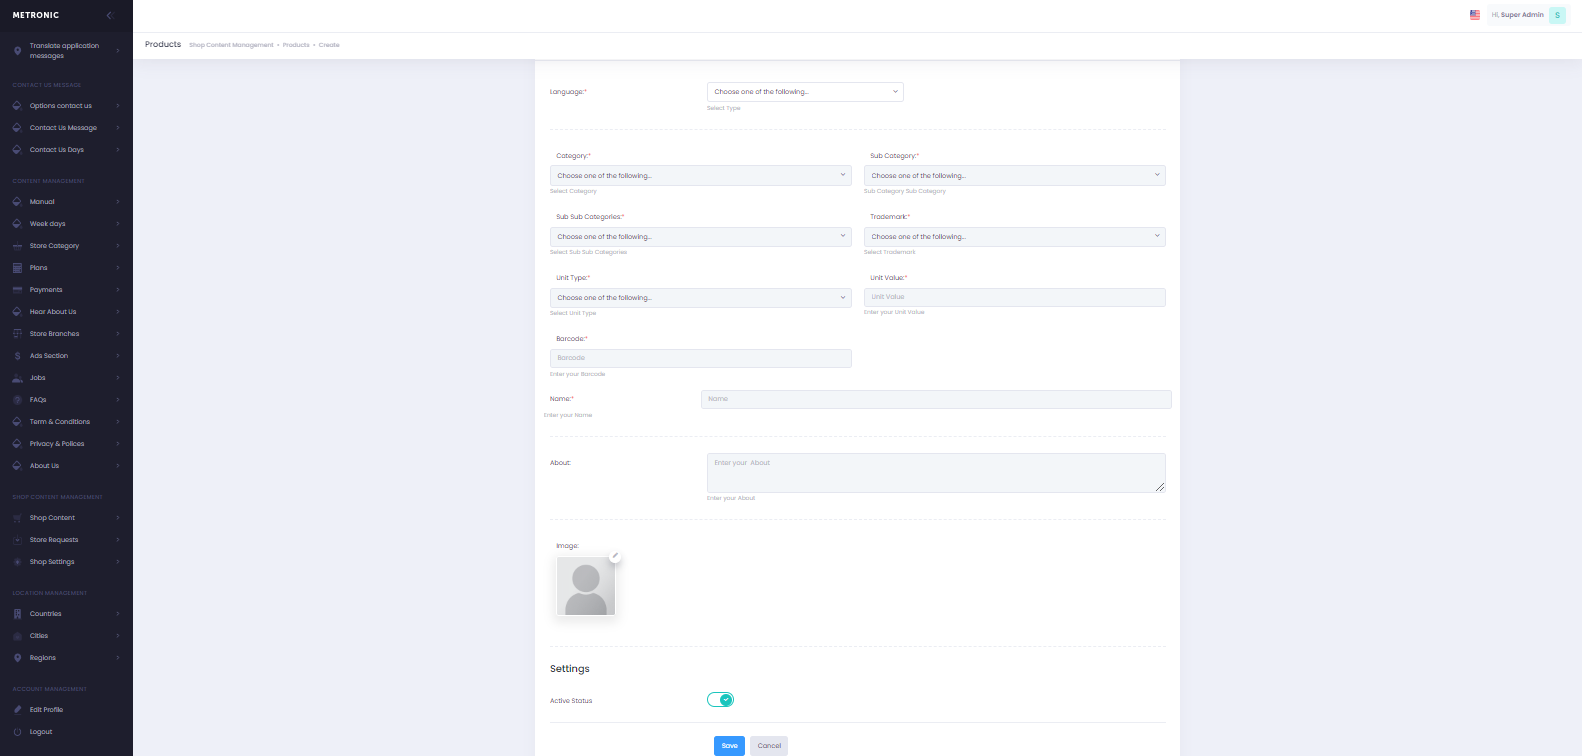Image resolution: width=1582 pixels, height=756 pixels.
Task: Click the product image placeholder thumbnail
Action: (x=586, y=587)
